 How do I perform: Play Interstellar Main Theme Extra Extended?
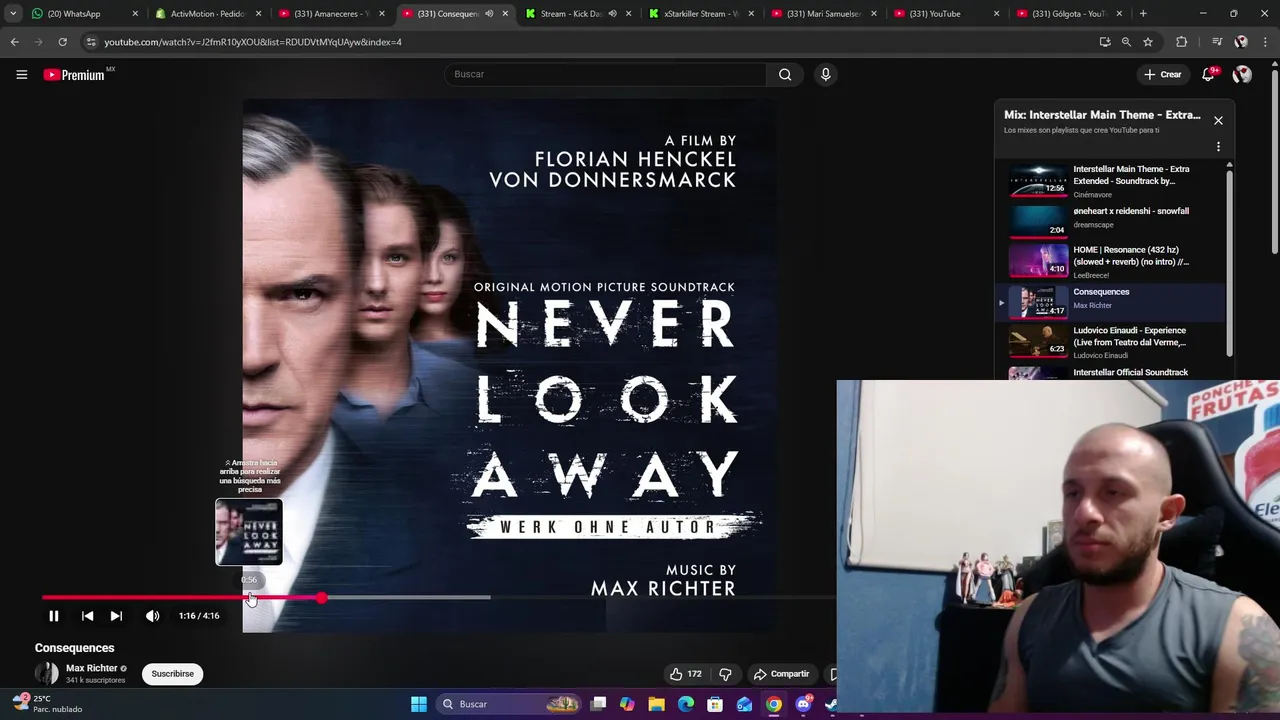coord(1115,181)
